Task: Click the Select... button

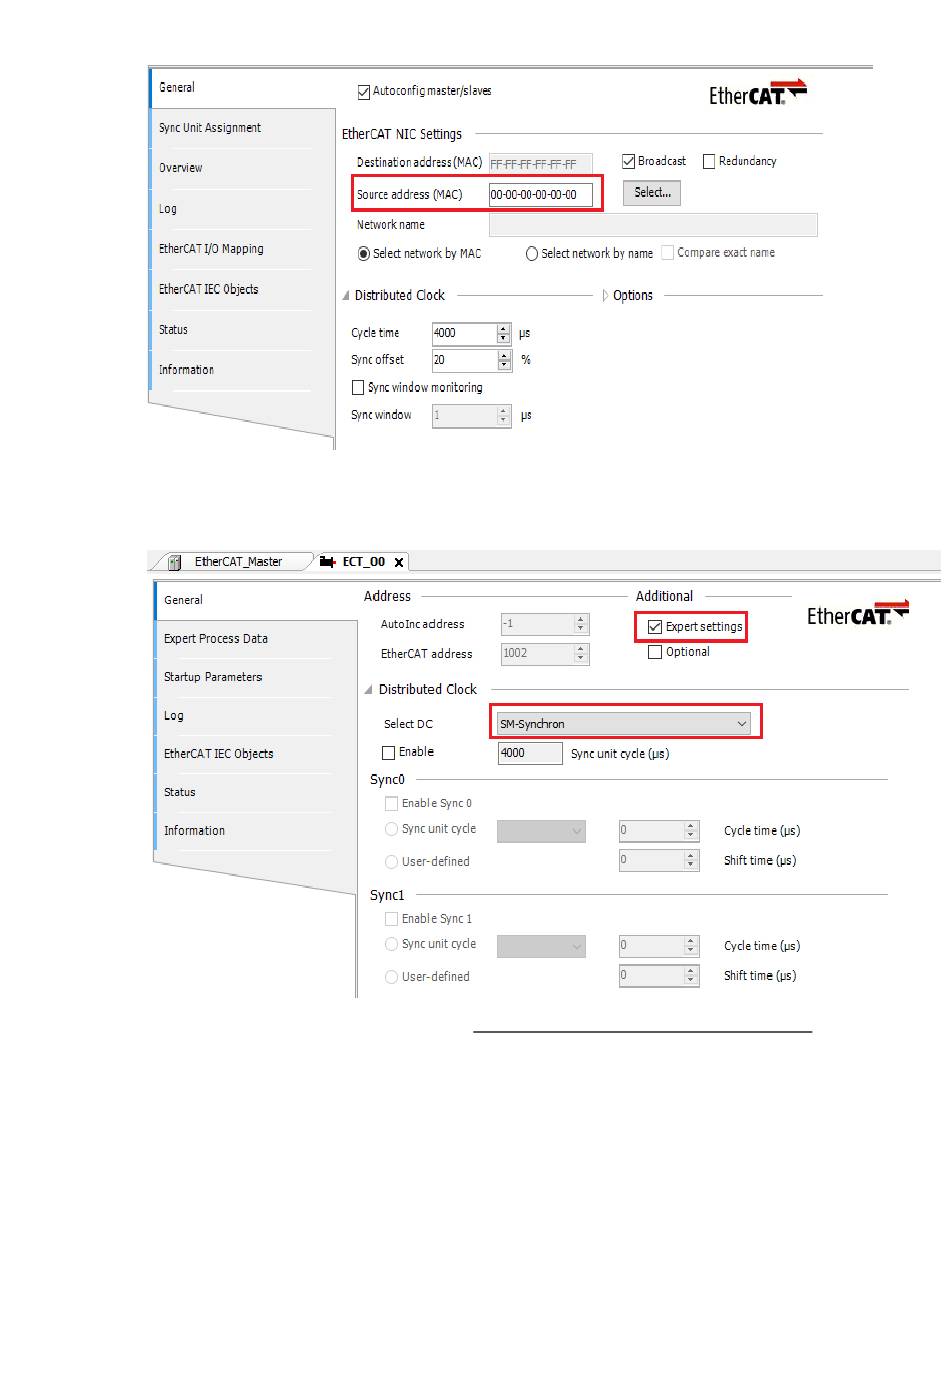Action: click(652, 193)
